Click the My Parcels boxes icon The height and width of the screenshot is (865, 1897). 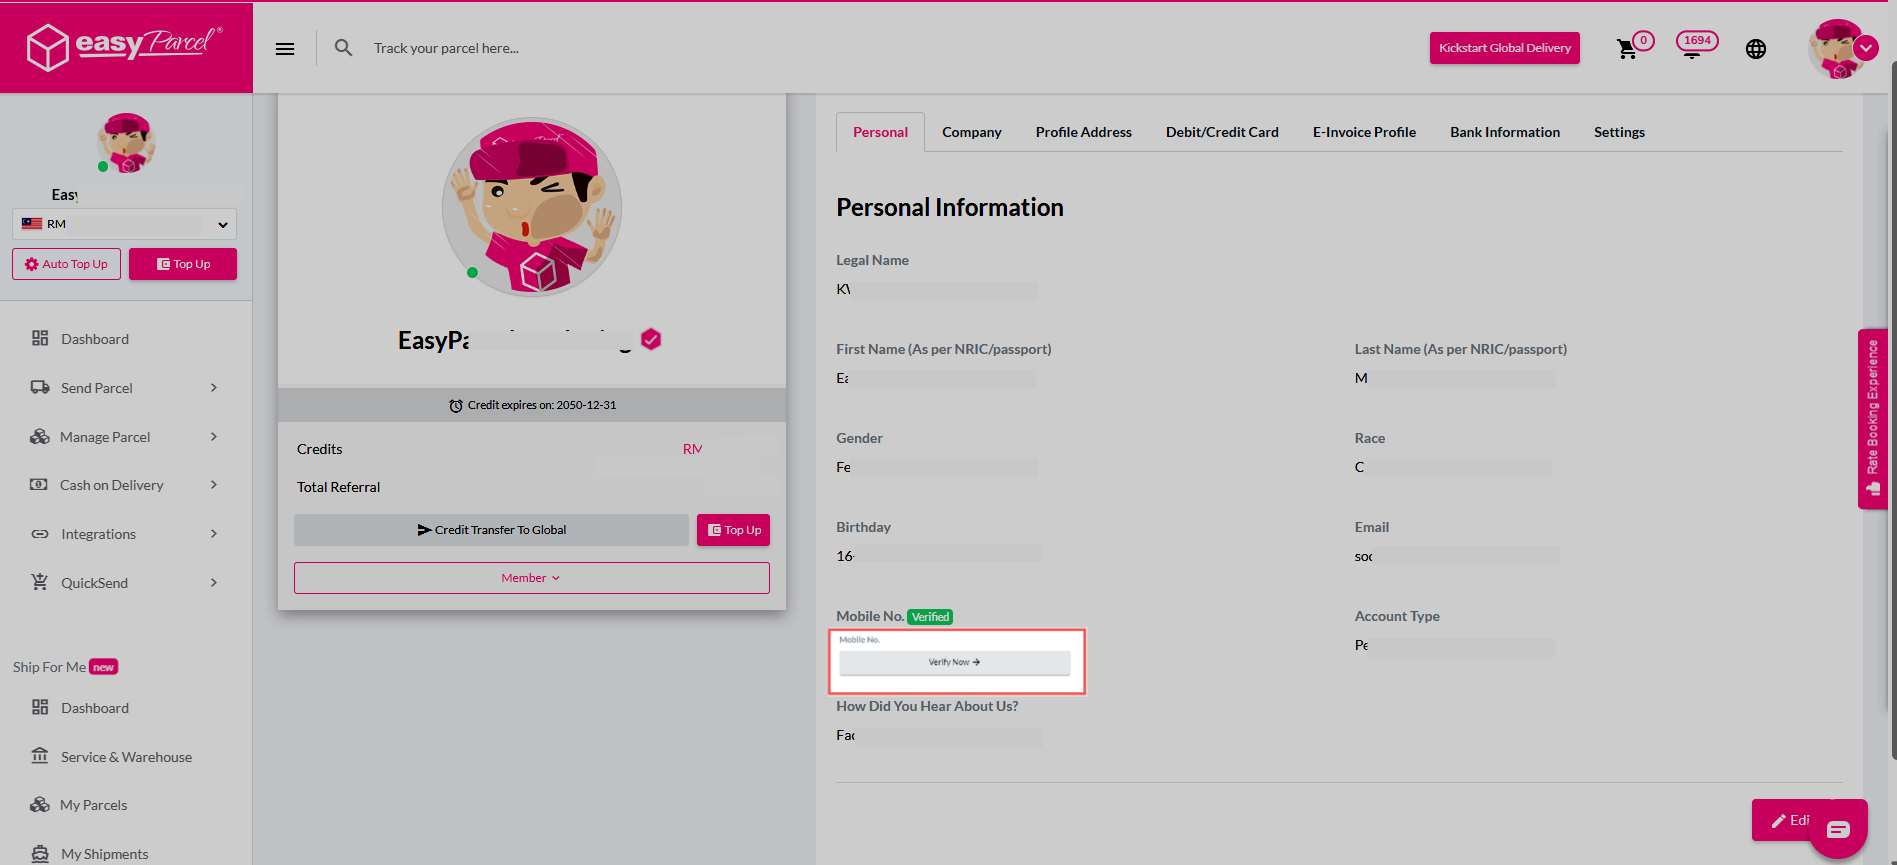click(x=40, y=804)
